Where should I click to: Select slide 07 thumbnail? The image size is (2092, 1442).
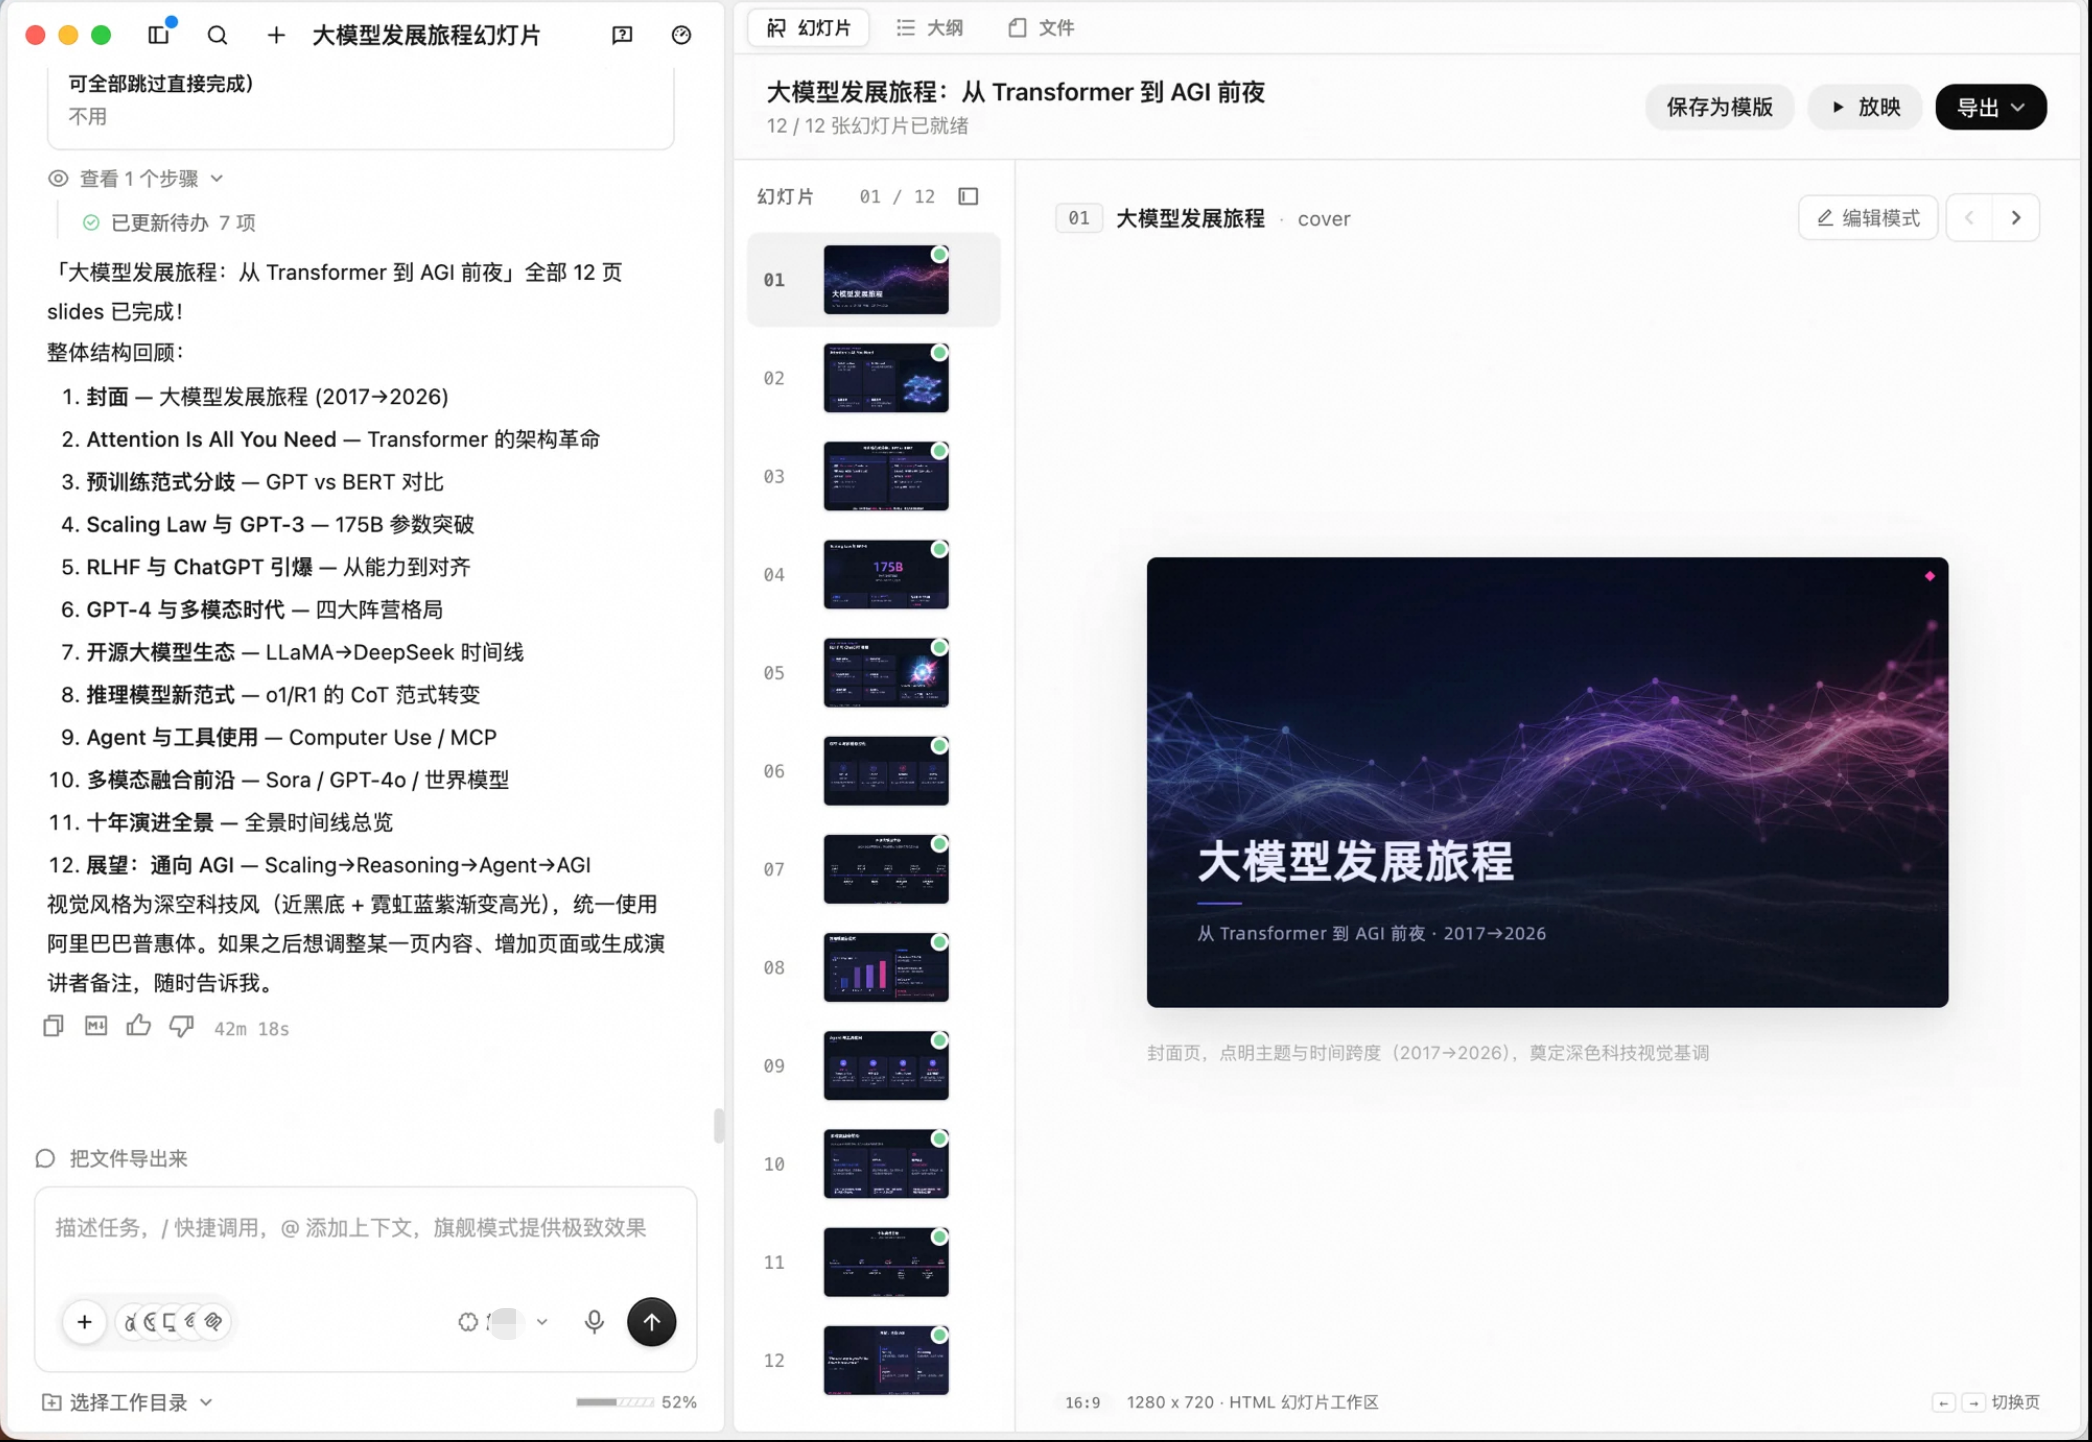click(x=886, y=869)
